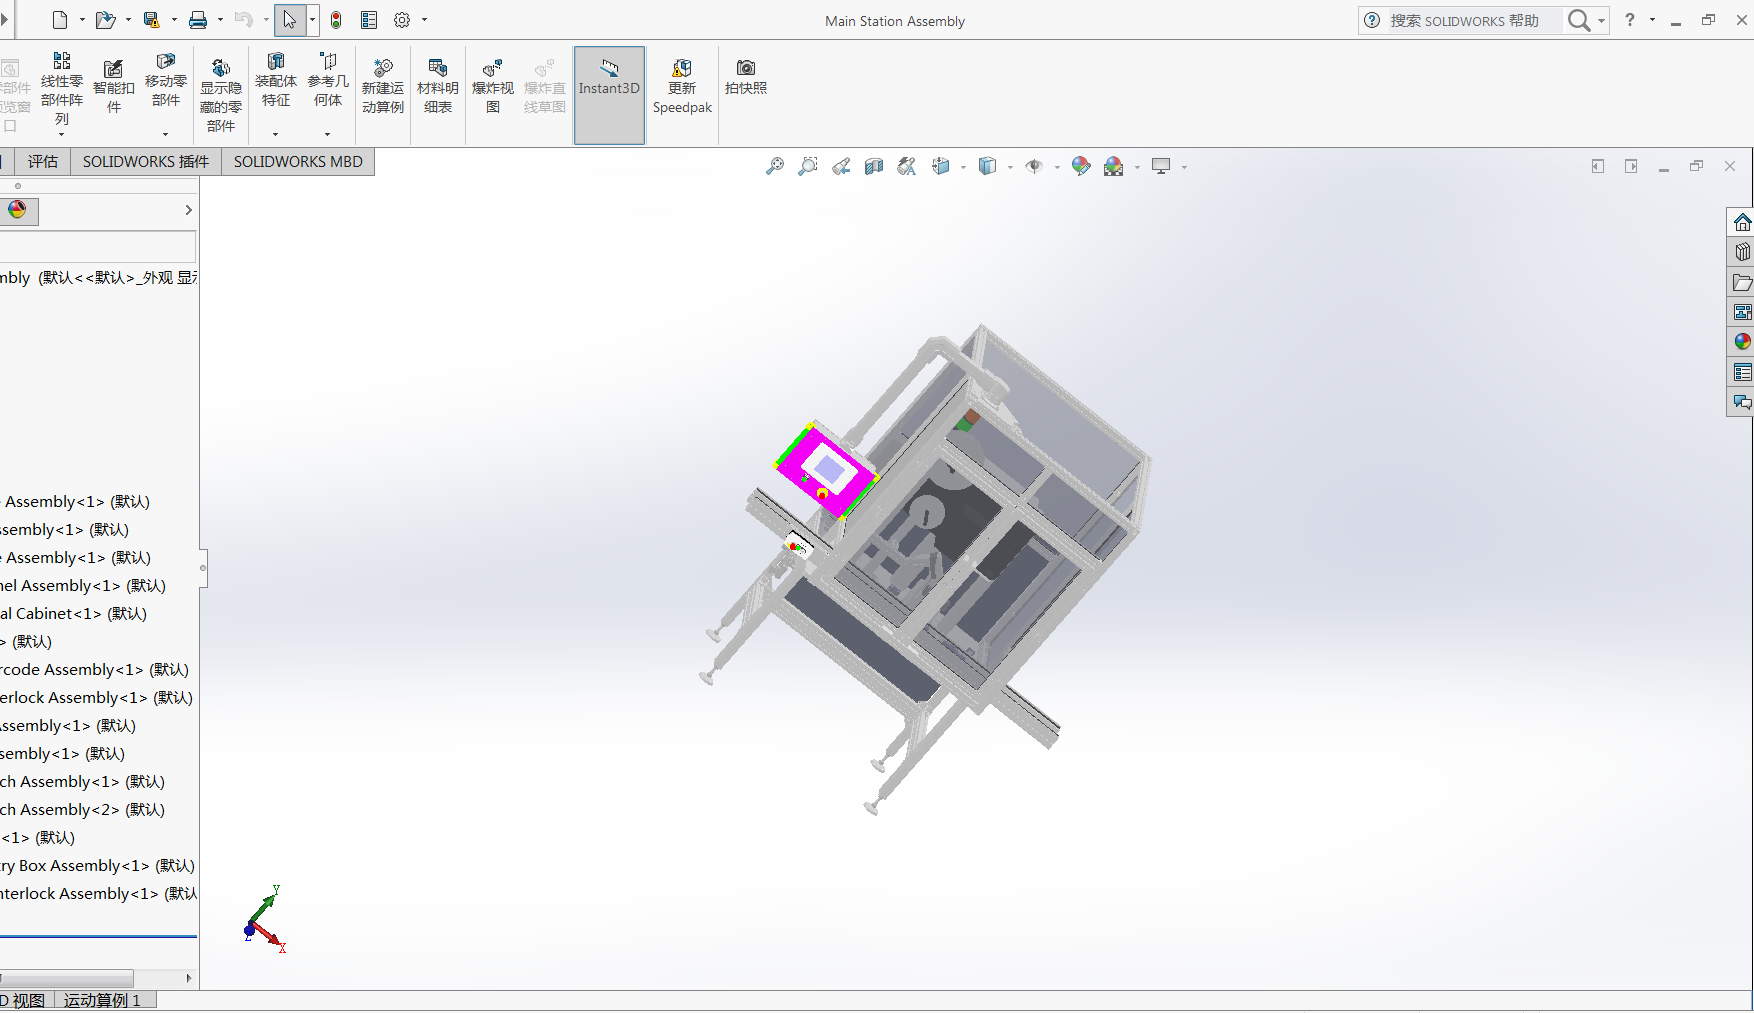Toggle Dynamic Annotation Views icon
The image size is (1754, 1013).
[x=907, y=166]
